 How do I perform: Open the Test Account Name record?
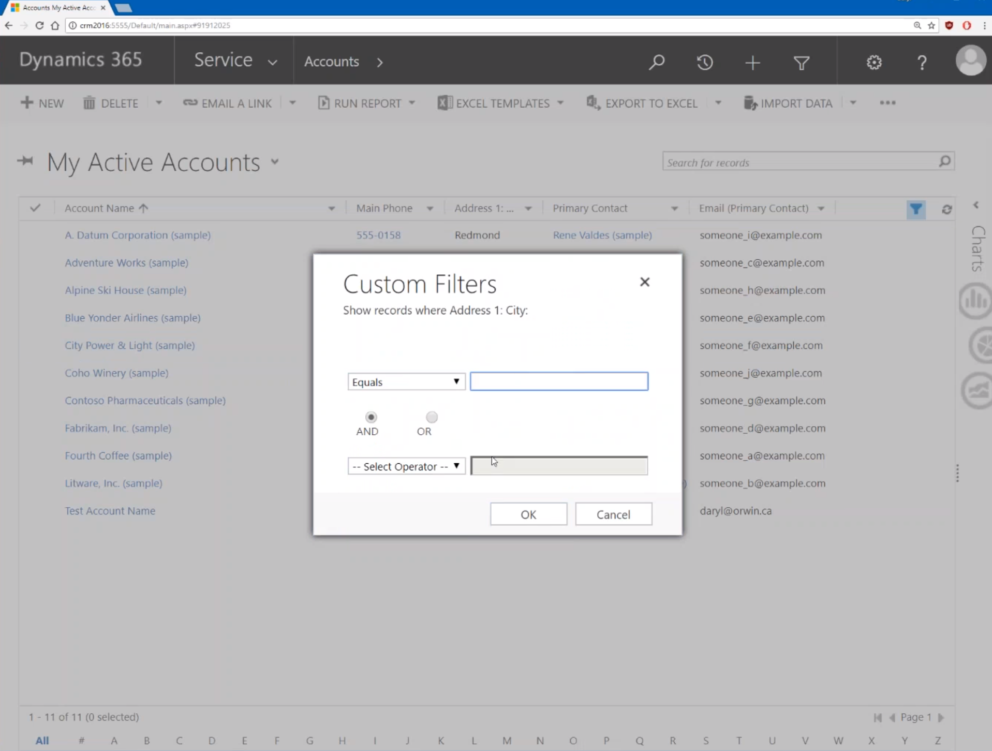coord(109,511)
